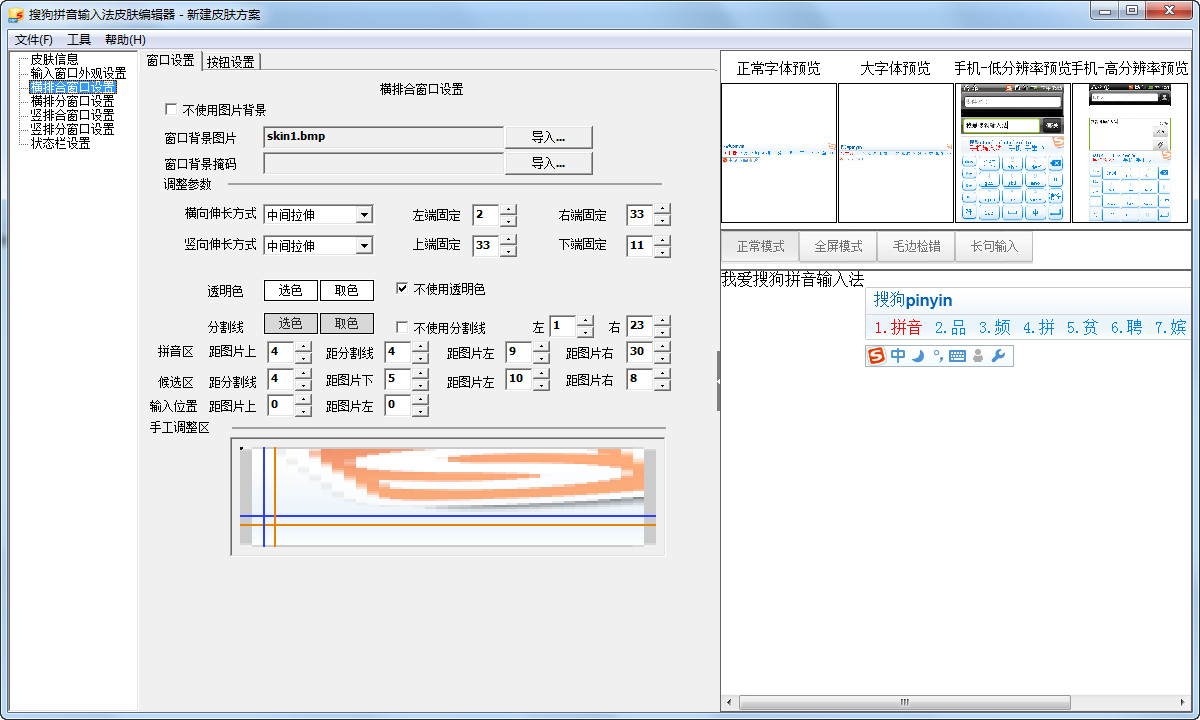Decrease the 分割线 右 value with down arrow
Image resolution: width=1200 pixels, height=720 pixels.
(662, 331)
